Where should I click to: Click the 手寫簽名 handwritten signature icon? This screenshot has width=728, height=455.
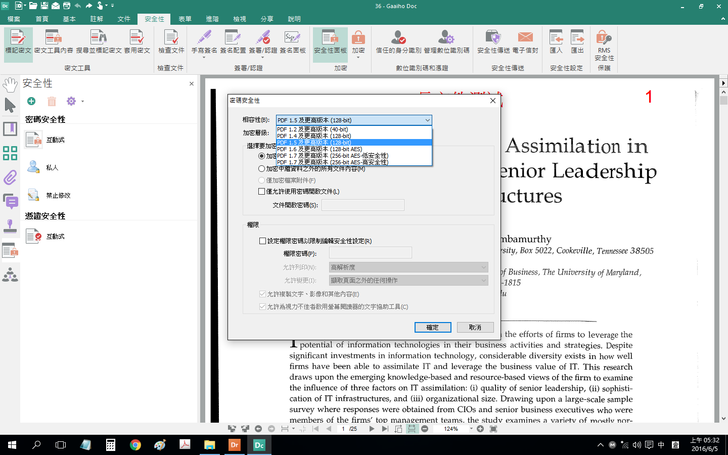(203, 40)
